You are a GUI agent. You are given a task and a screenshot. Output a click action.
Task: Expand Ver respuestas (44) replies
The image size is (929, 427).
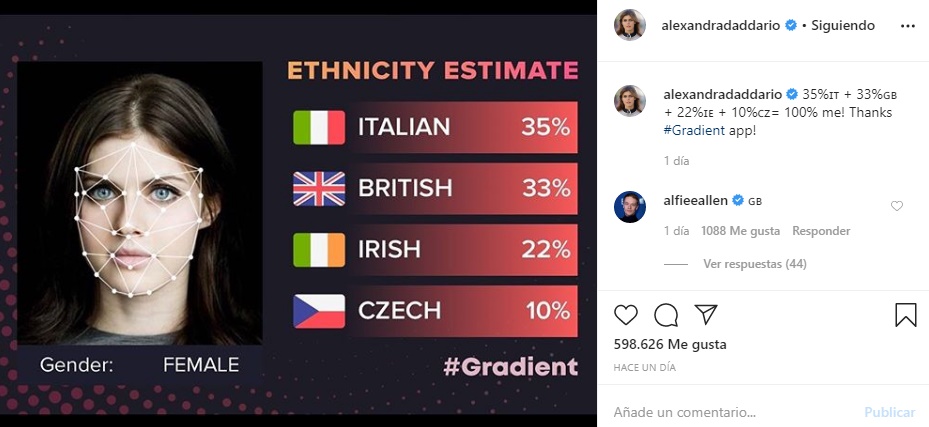(755, 264)
